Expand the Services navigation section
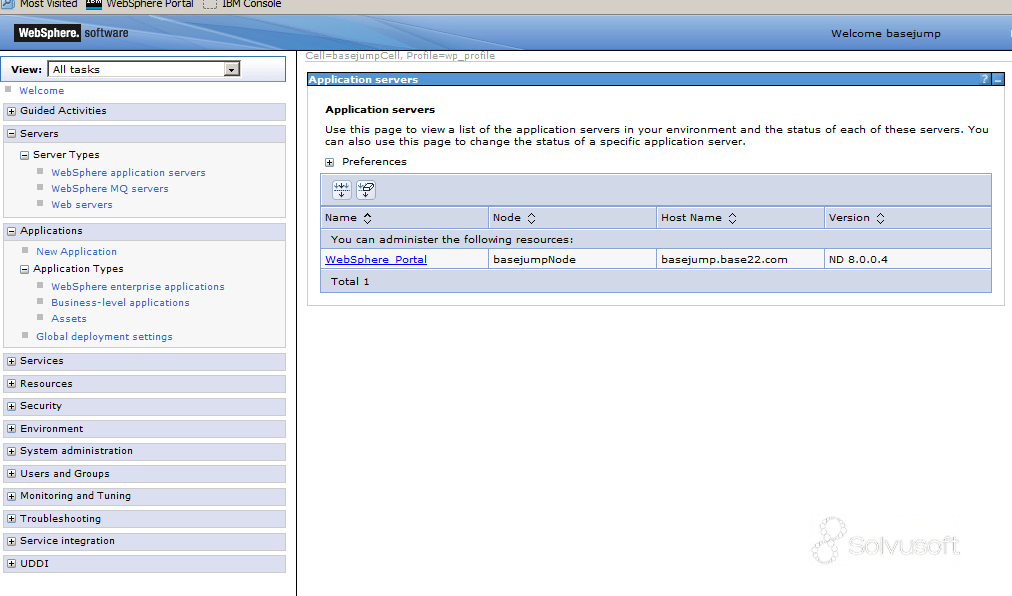 click(x=12, y=361)
